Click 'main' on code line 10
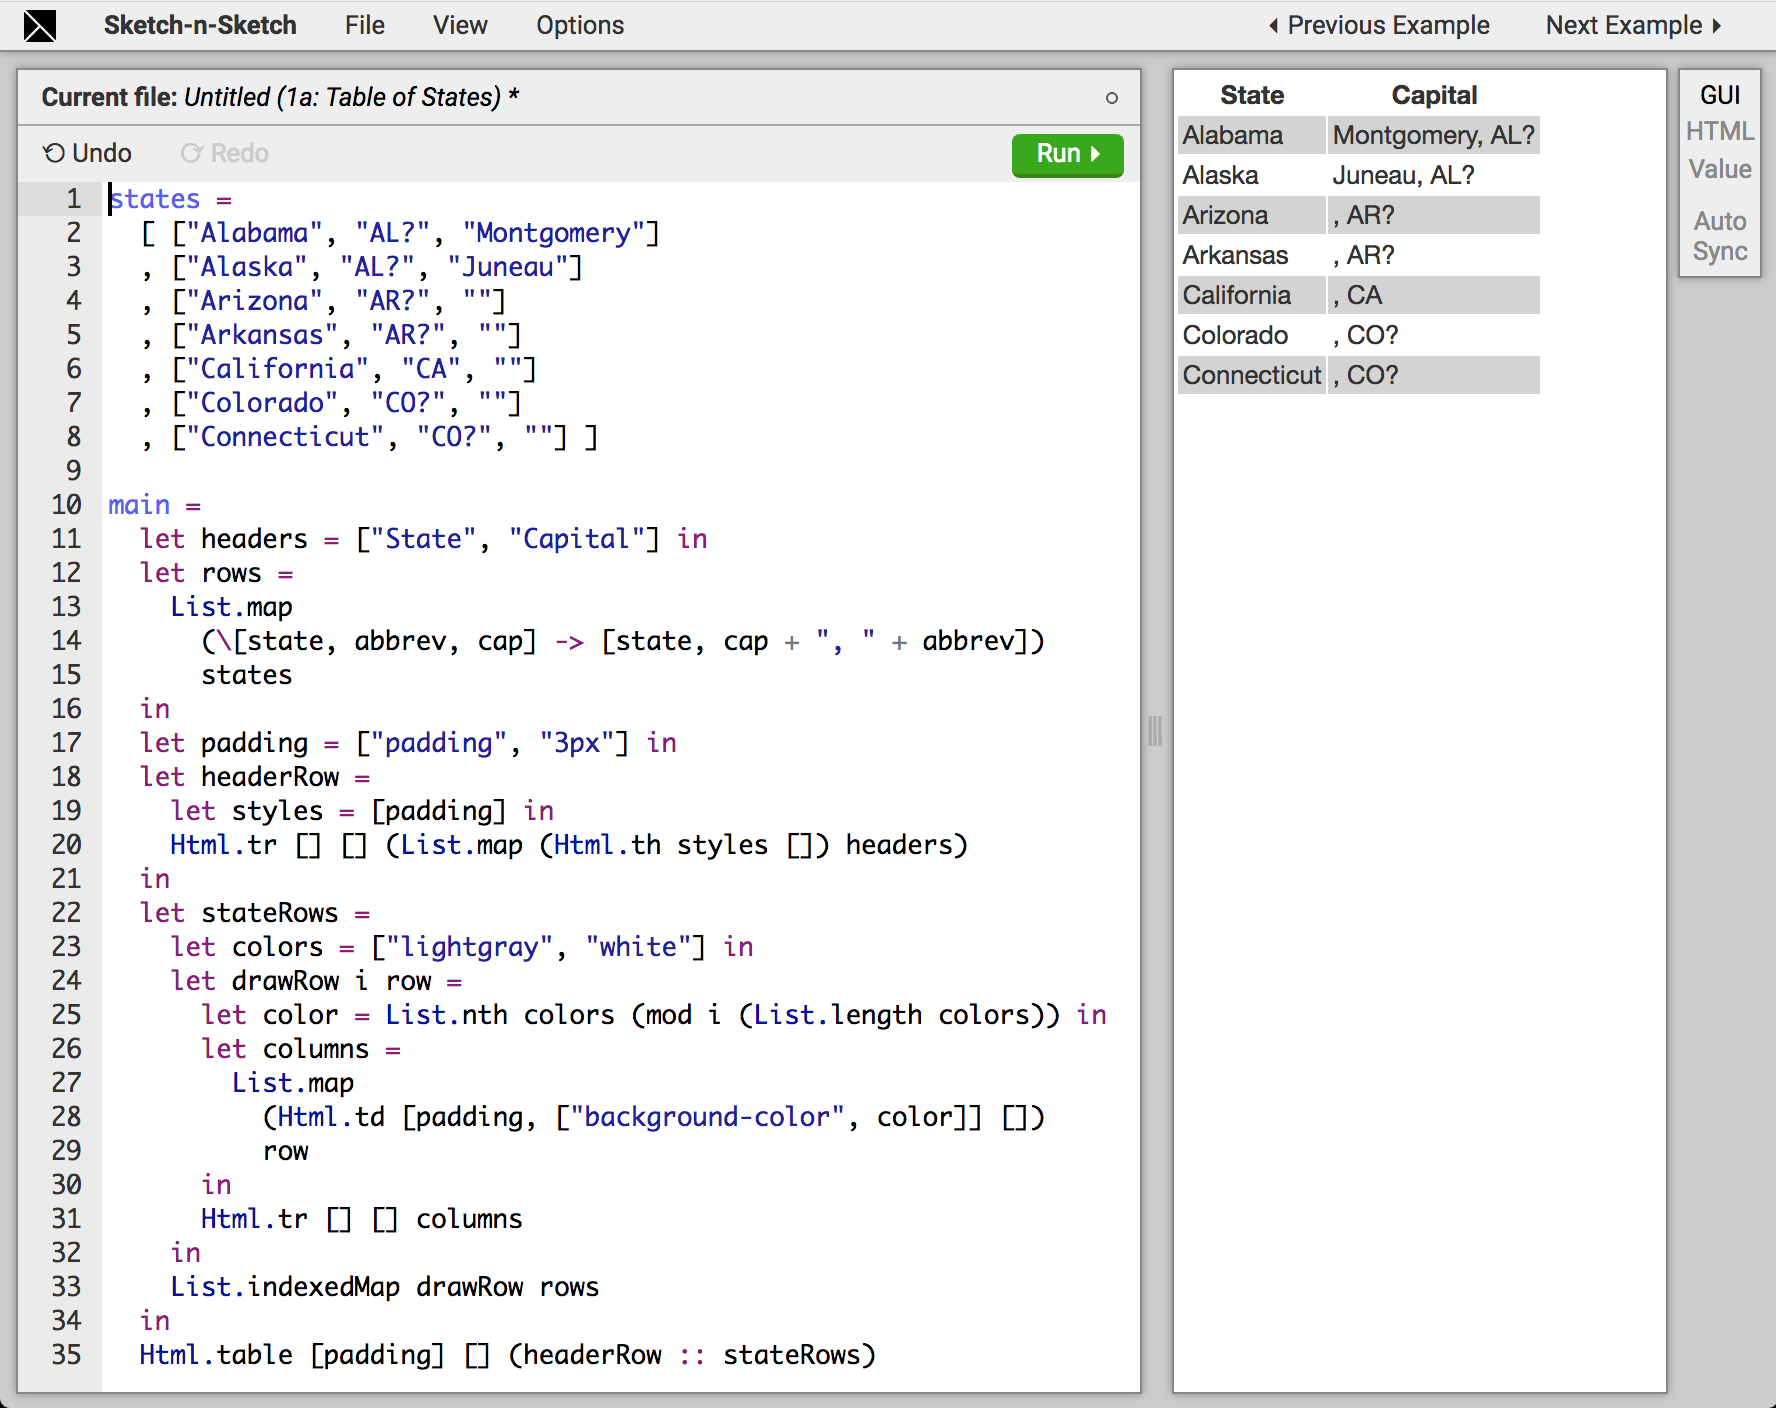 point(139,505)
